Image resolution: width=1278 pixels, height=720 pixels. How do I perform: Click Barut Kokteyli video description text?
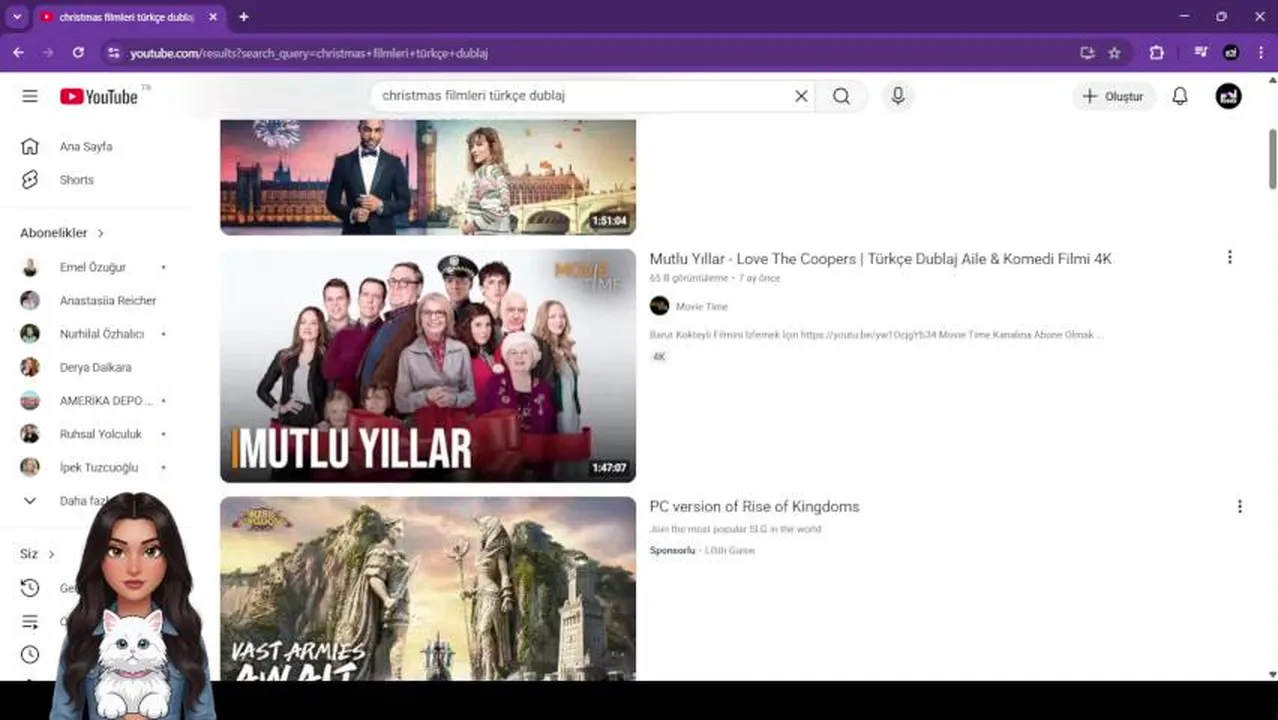click(876, 335)
